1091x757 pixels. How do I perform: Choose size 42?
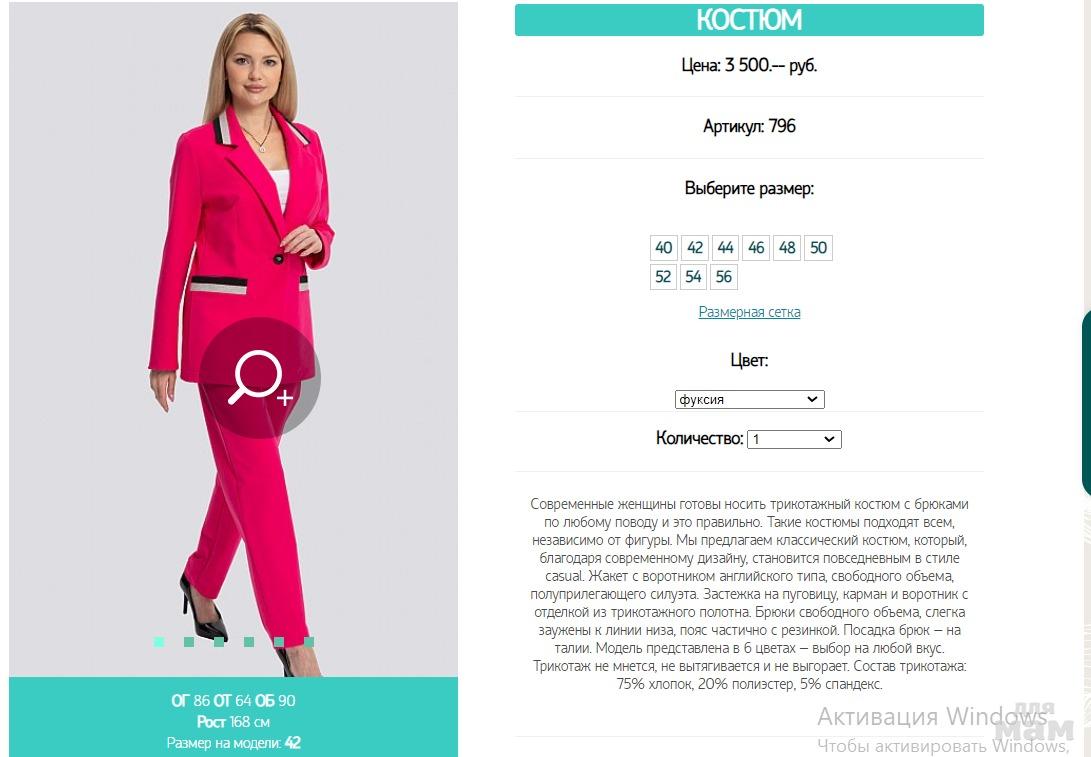pyautogui.click(x=694, y=248)
